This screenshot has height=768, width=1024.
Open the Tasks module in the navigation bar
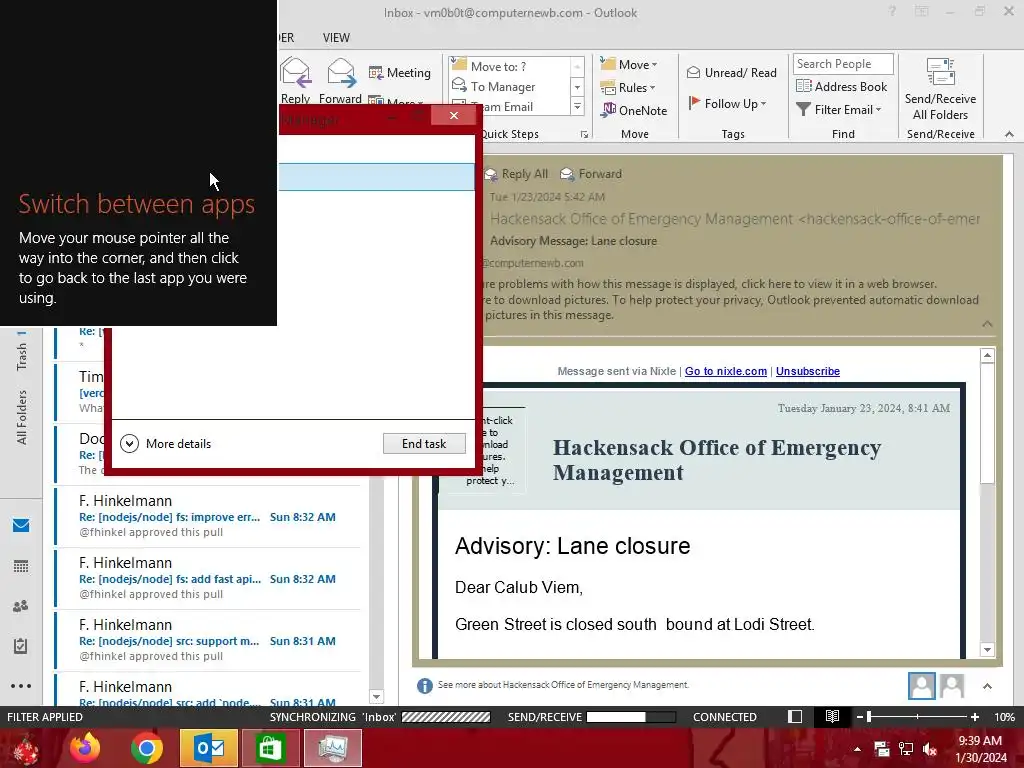tap(21, 646)
